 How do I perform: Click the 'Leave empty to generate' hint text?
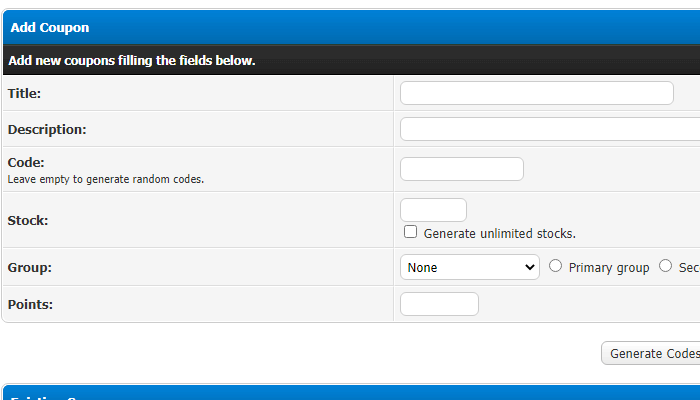pyautogui.click(x=106, y=180)
